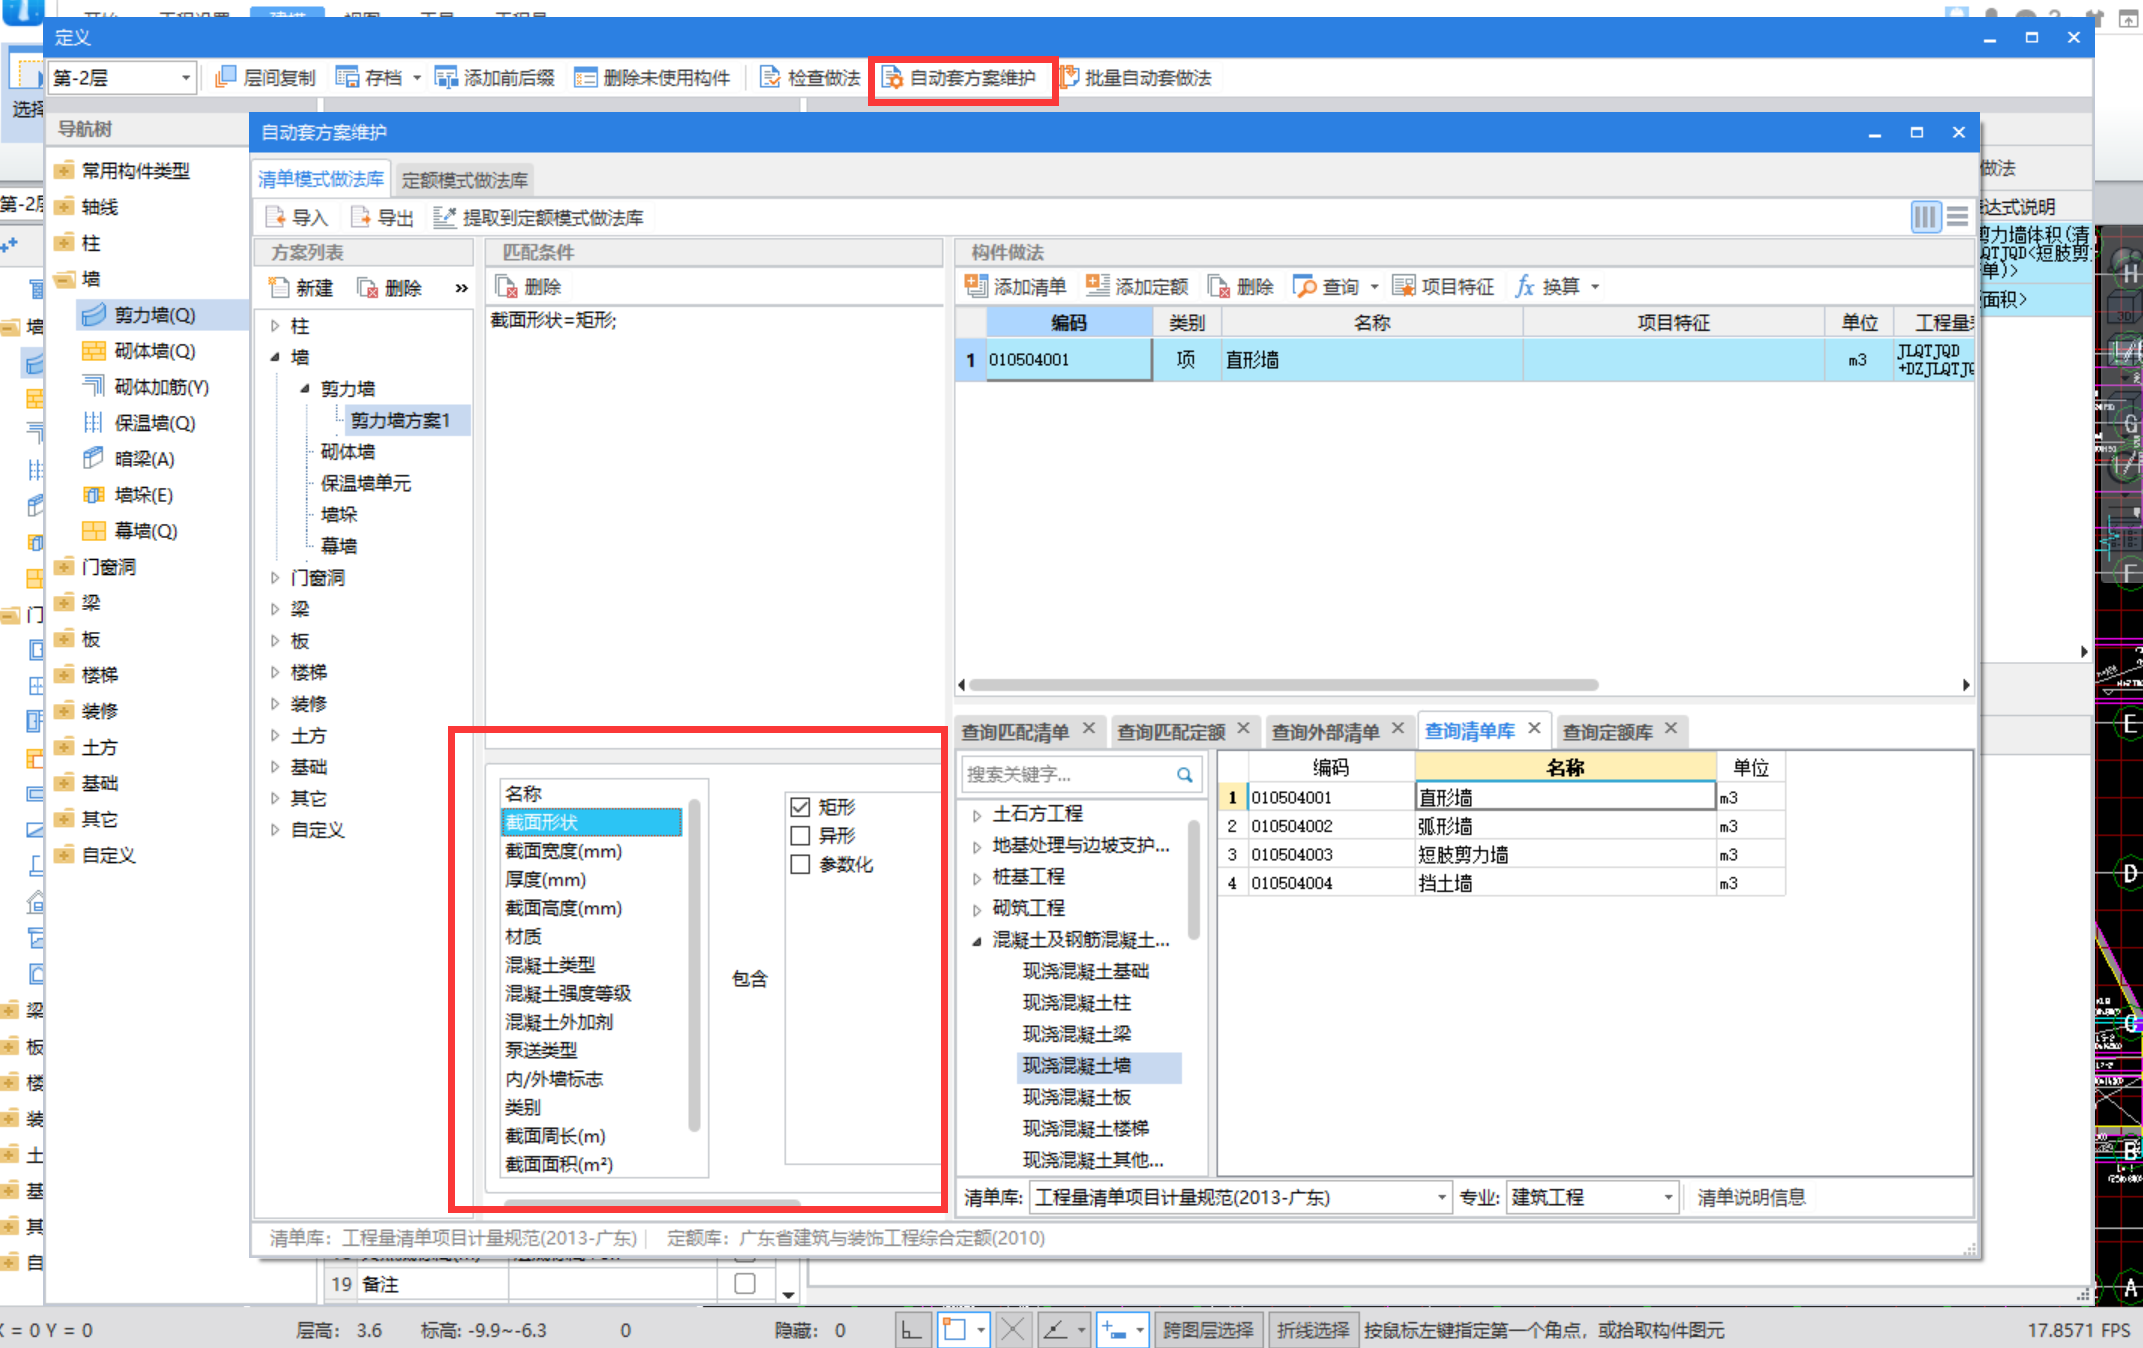Click 新建 in 方案列表 panel
Screen dimensions: 2143x1348
tap(301, 288)
